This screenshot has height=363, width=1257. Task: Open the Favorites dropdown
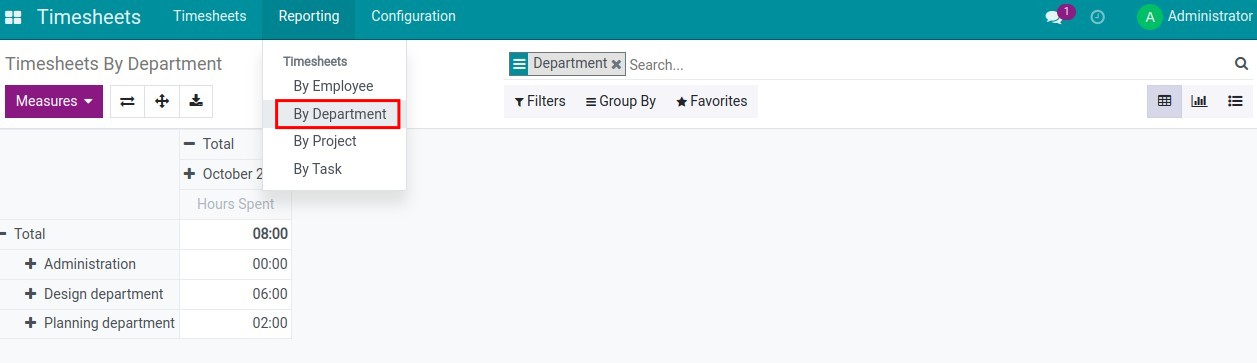point(712,101)
